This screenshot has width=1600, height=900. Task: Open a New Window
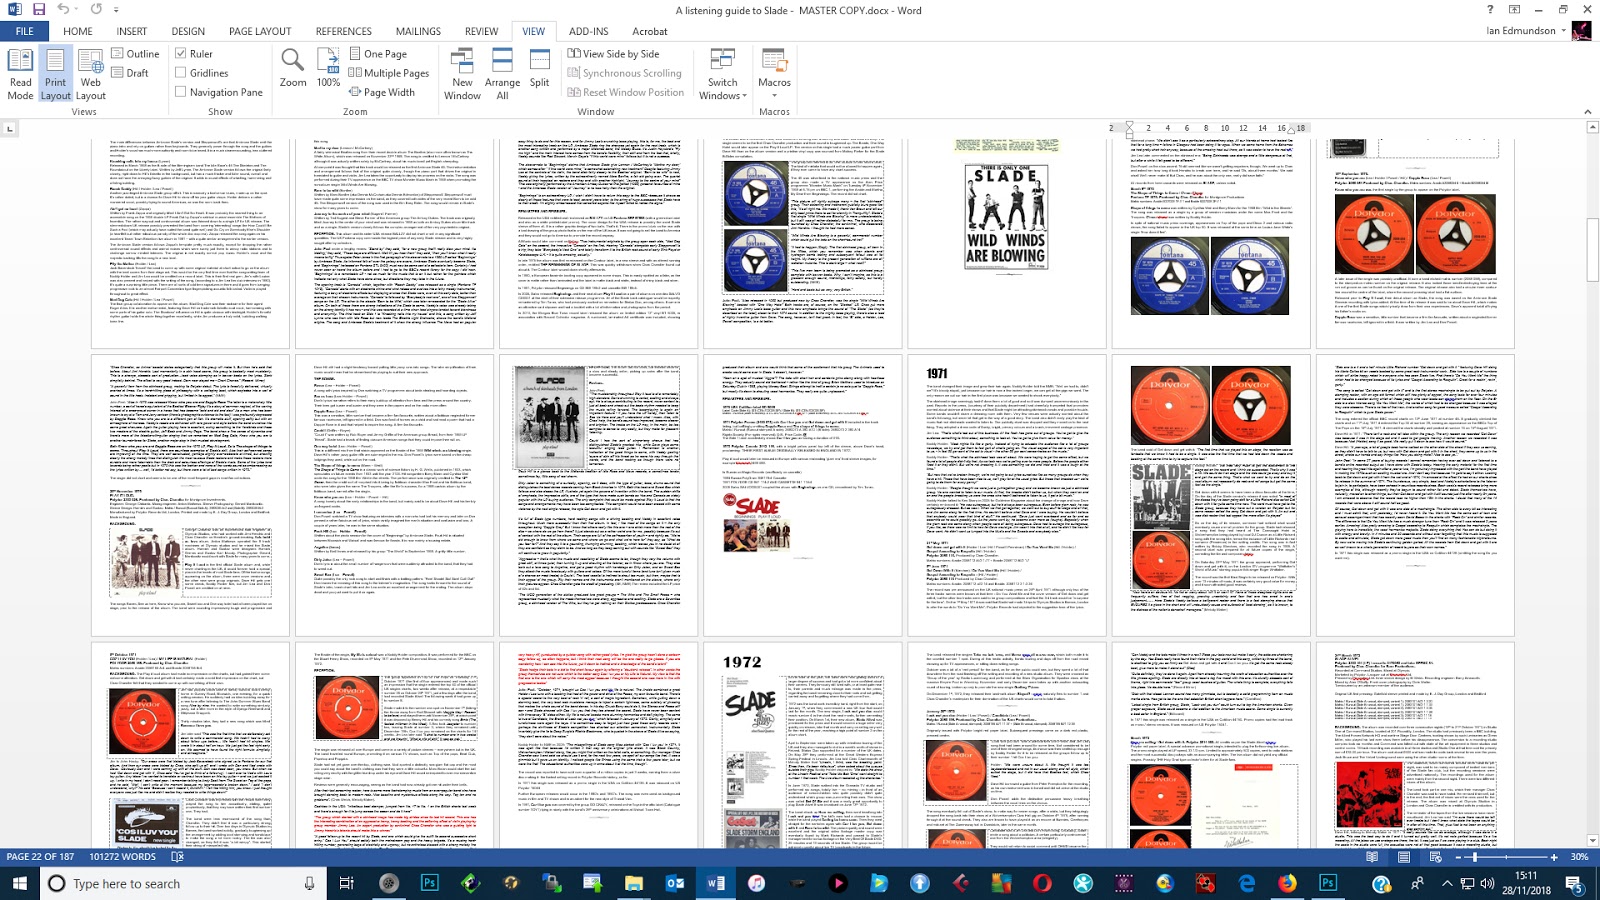click(462, 74)
